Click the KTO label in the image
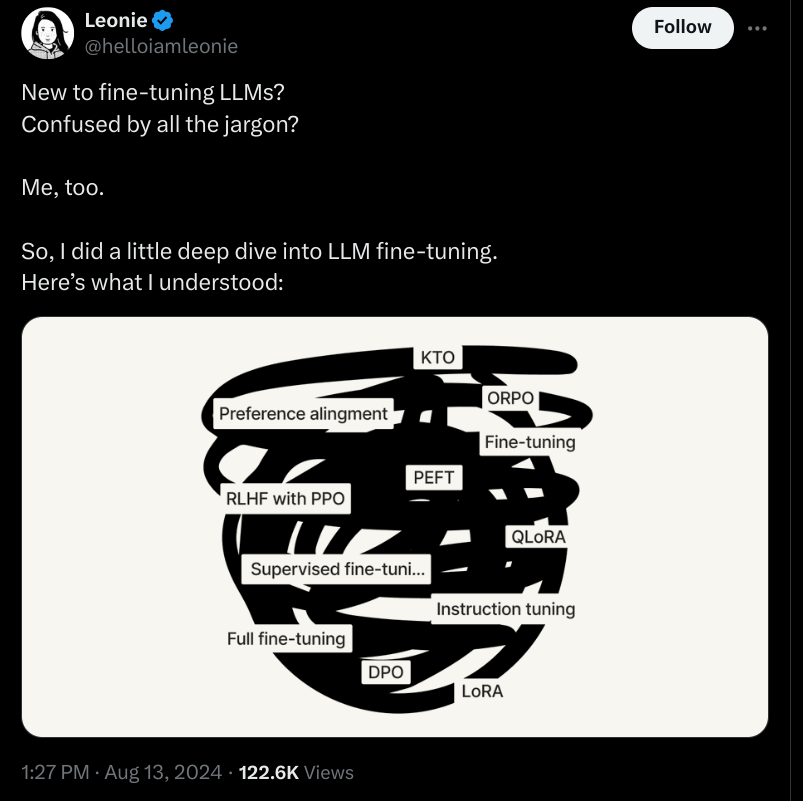This screenshot has width=803, height=801. click(x=438, y=357)
